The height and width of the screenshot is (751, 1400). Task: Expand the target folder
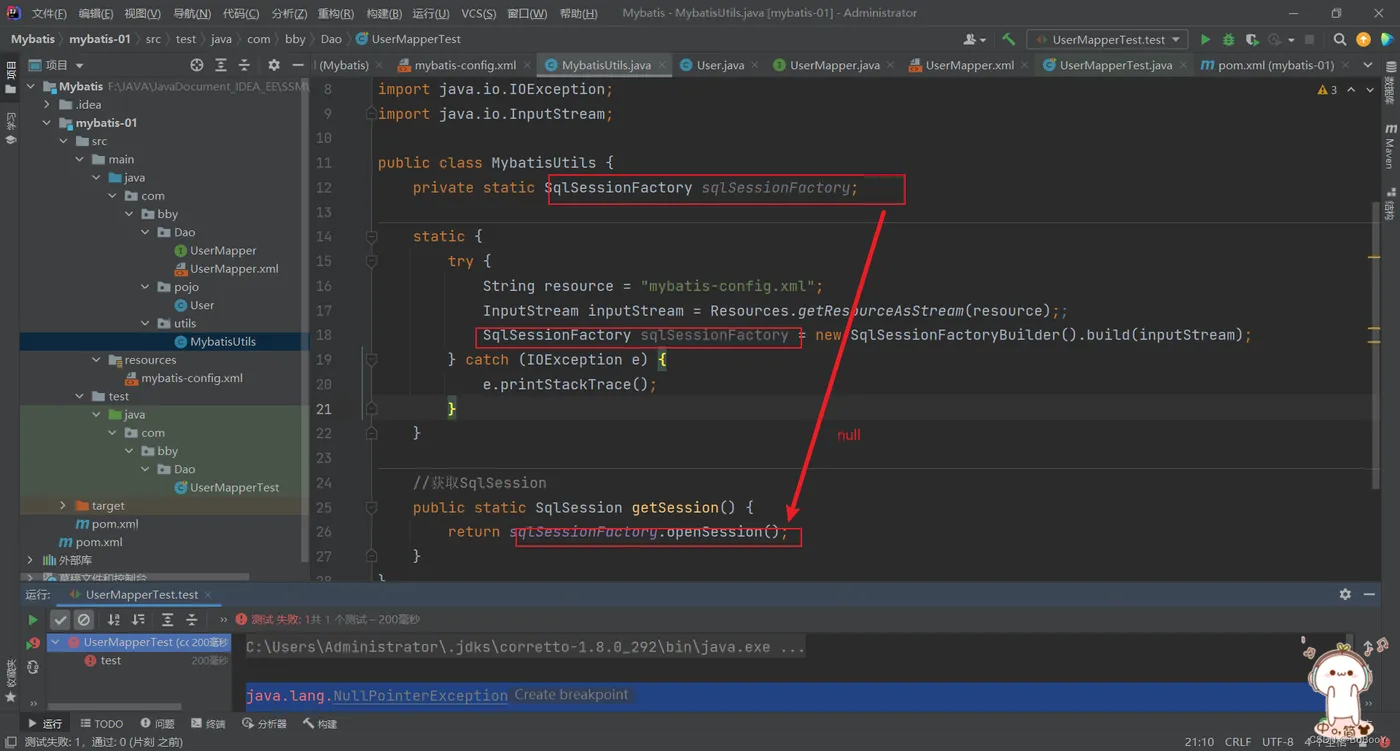click(63, 506)
